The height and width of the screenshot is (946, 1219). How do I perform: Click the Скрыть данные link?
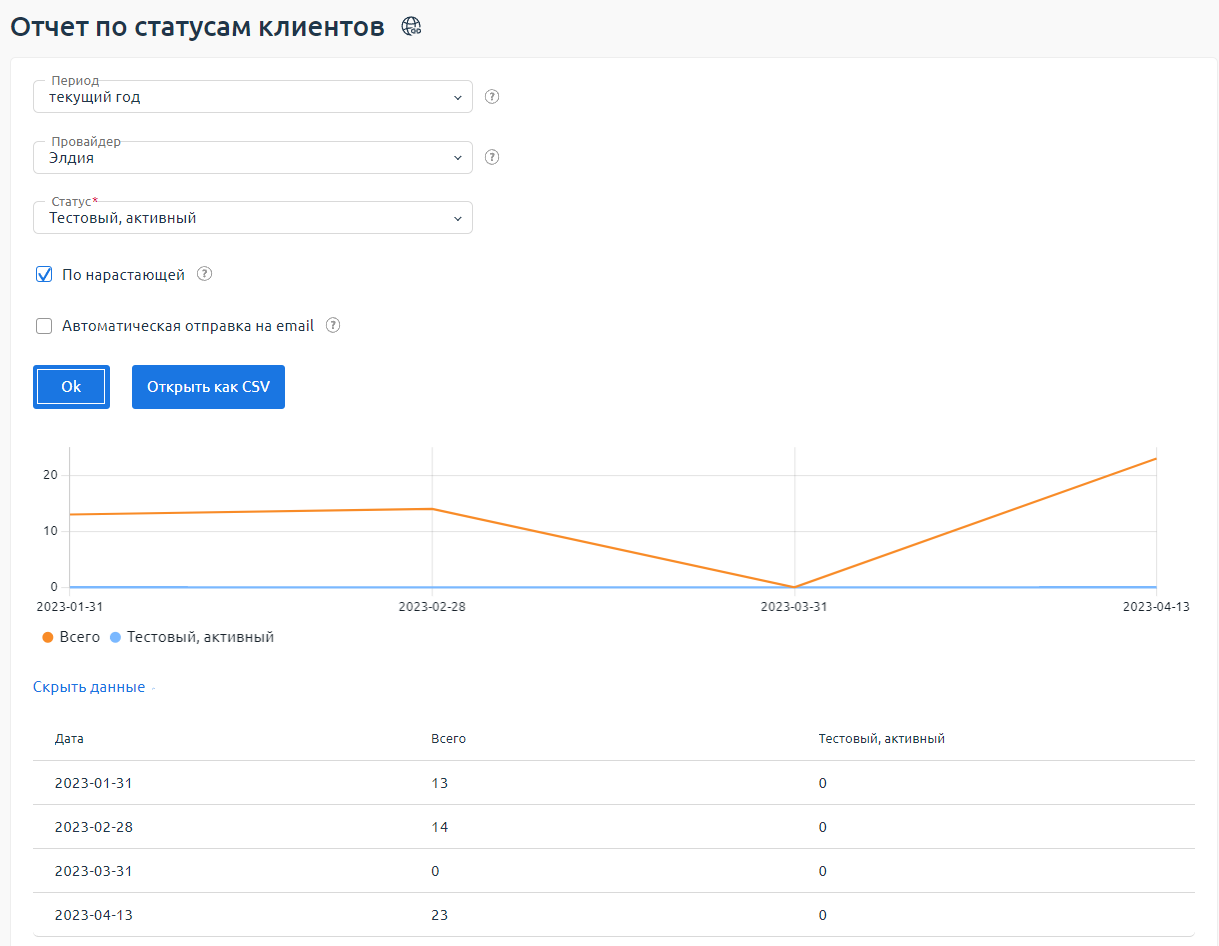pos(89,686)
